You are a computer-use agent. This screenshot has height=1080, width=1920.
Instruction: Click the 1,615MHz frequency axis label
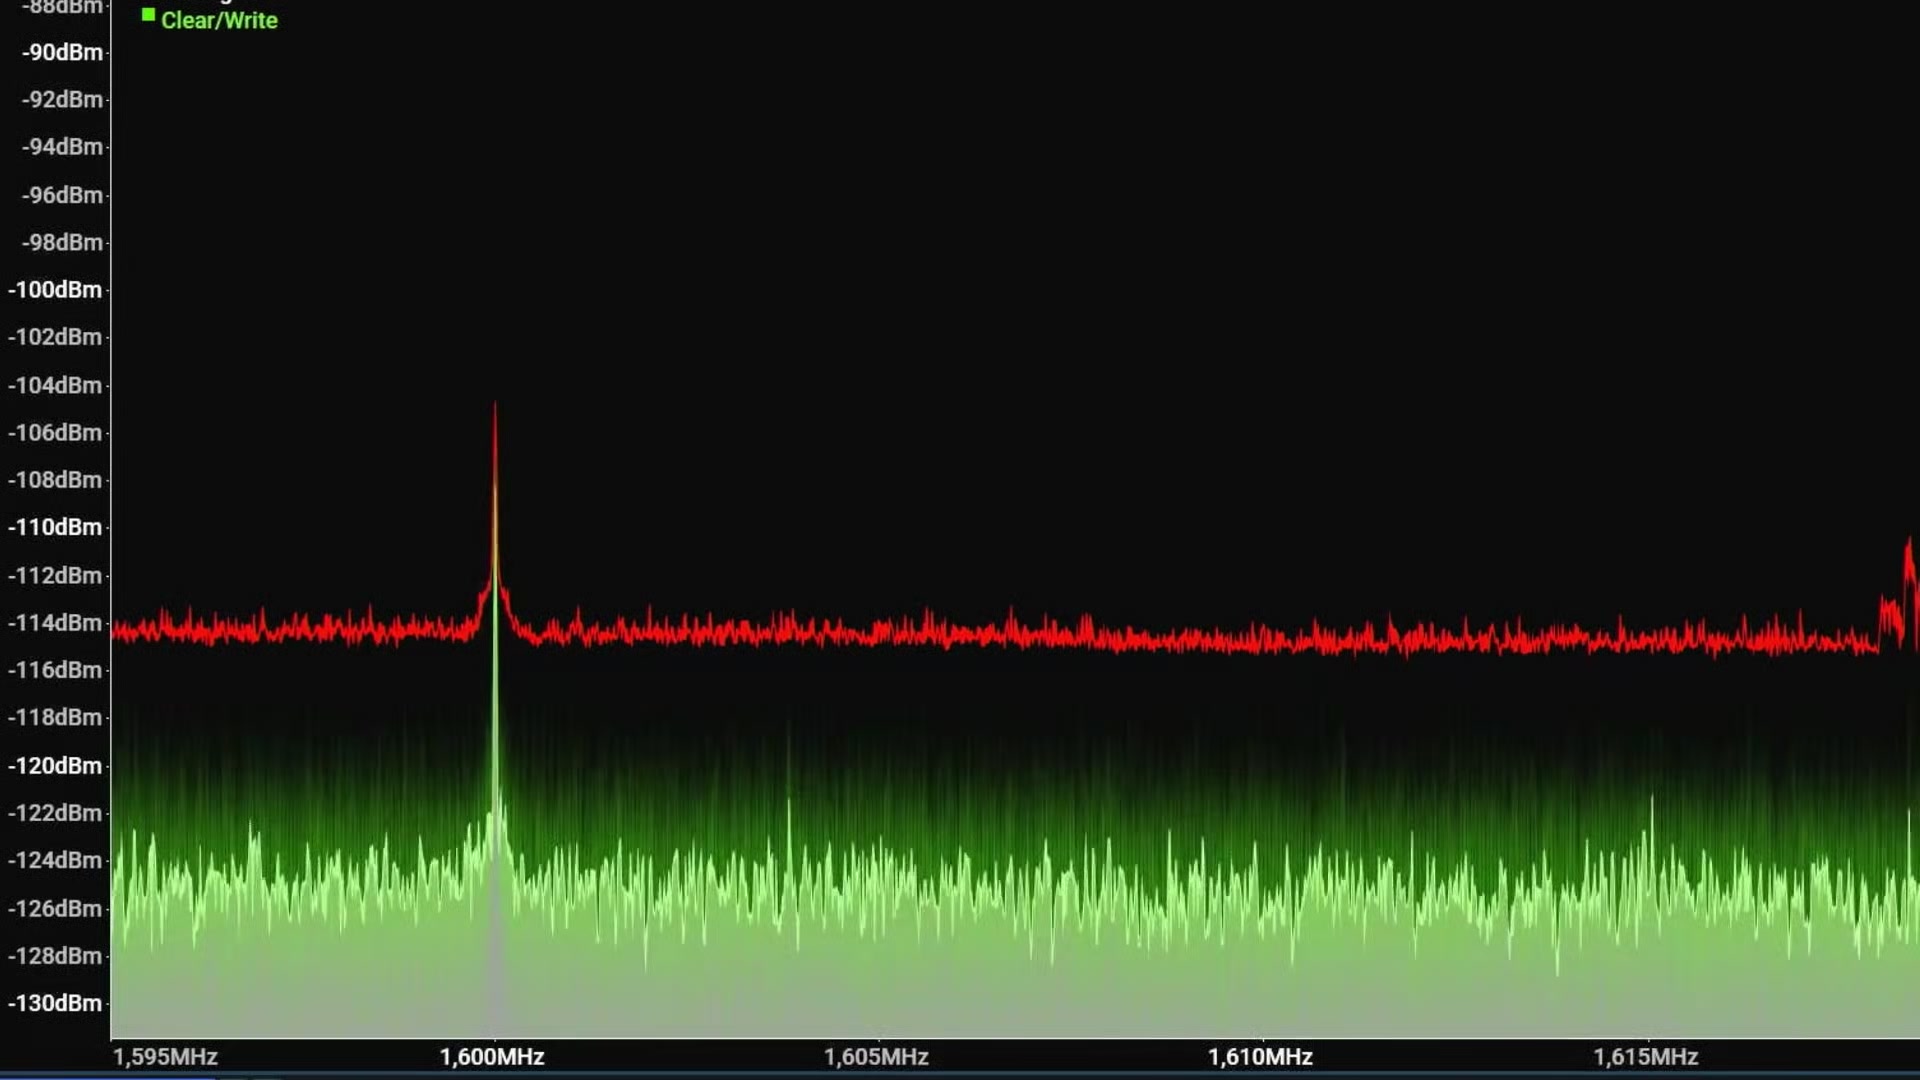[x=1645, y=1057]
